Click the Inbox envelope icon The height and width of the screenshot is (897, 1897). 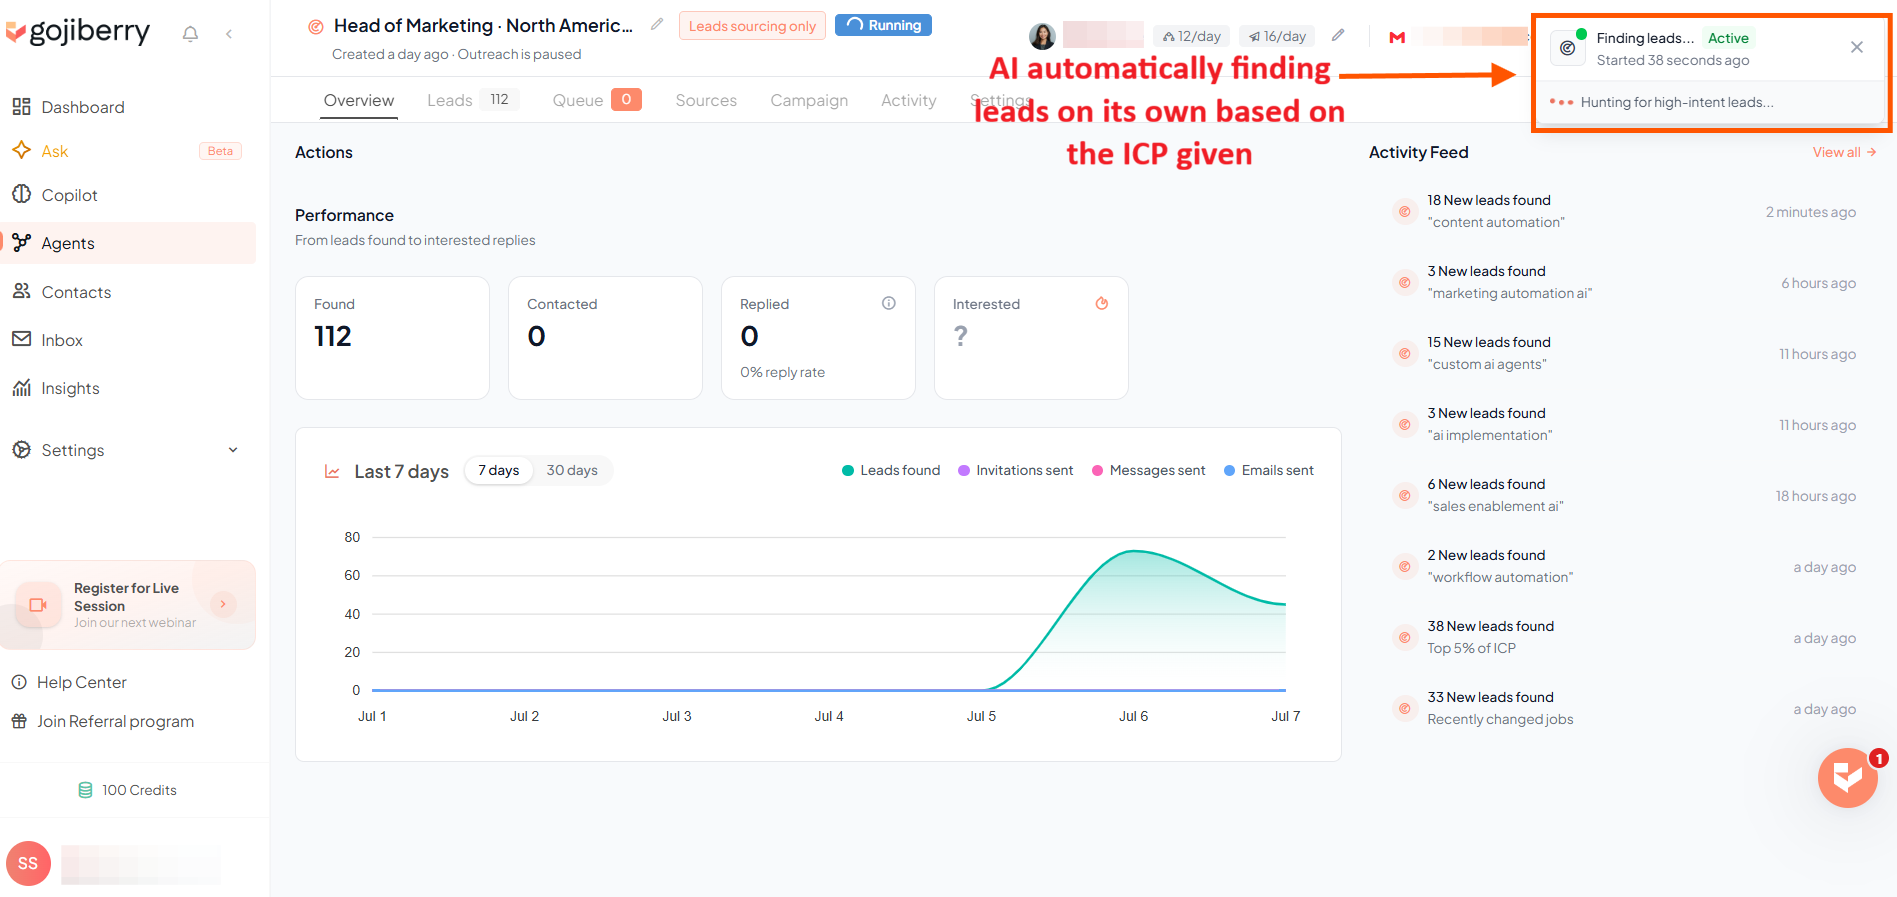[x=21, y=339]
